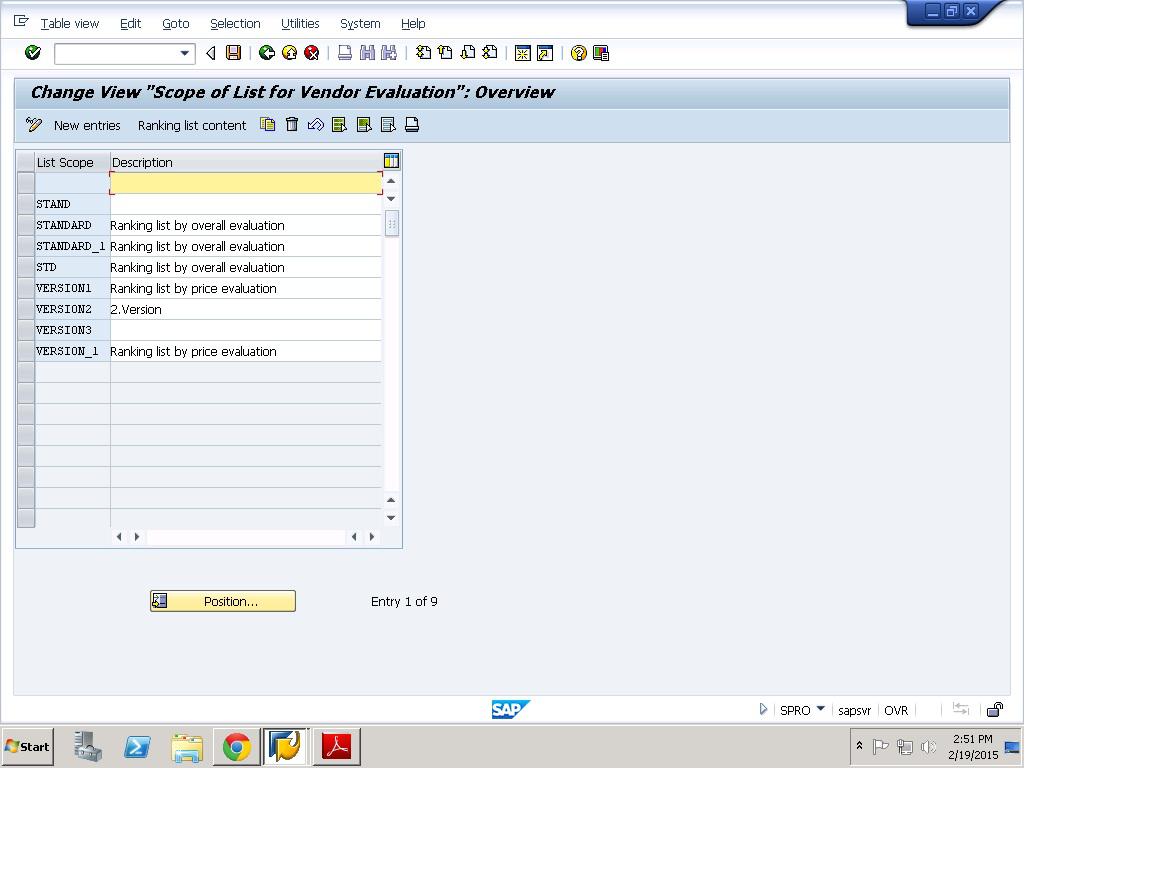Click the Ranking list content button

pyautogui.click(x=192, y=125)
